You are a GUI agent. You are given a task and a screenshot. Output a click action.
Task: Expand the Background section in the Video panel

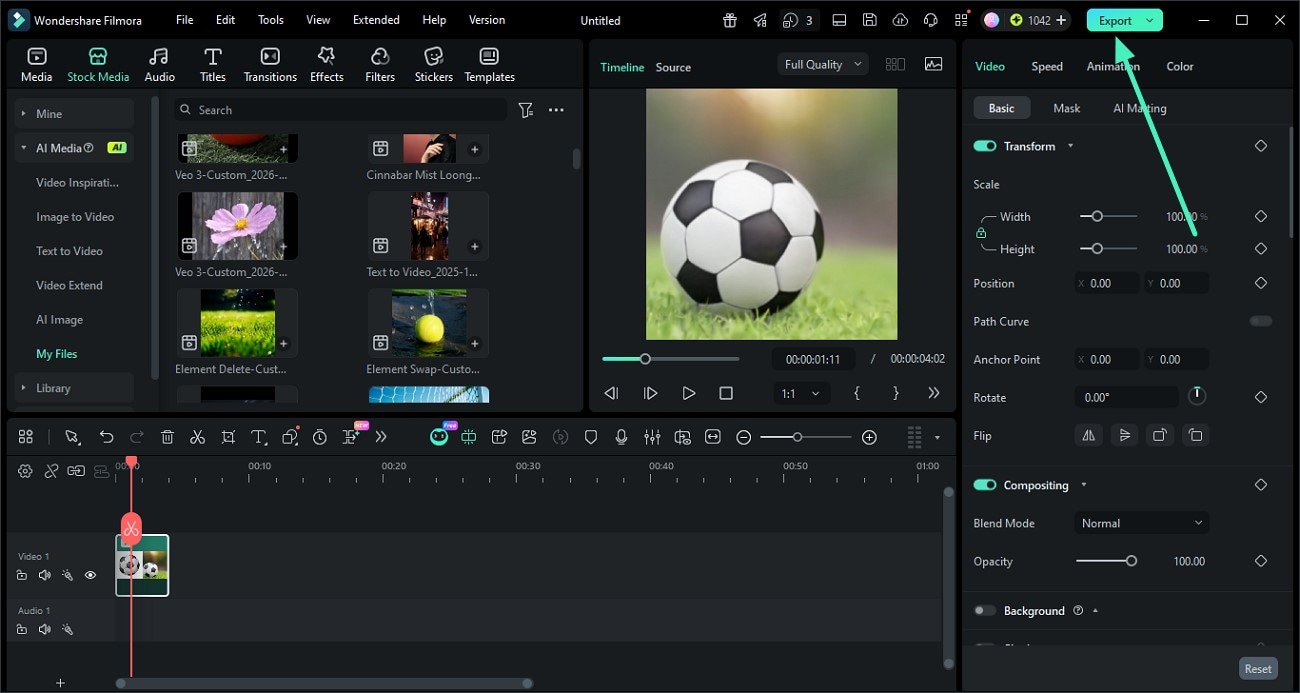tap(1094, 611)
